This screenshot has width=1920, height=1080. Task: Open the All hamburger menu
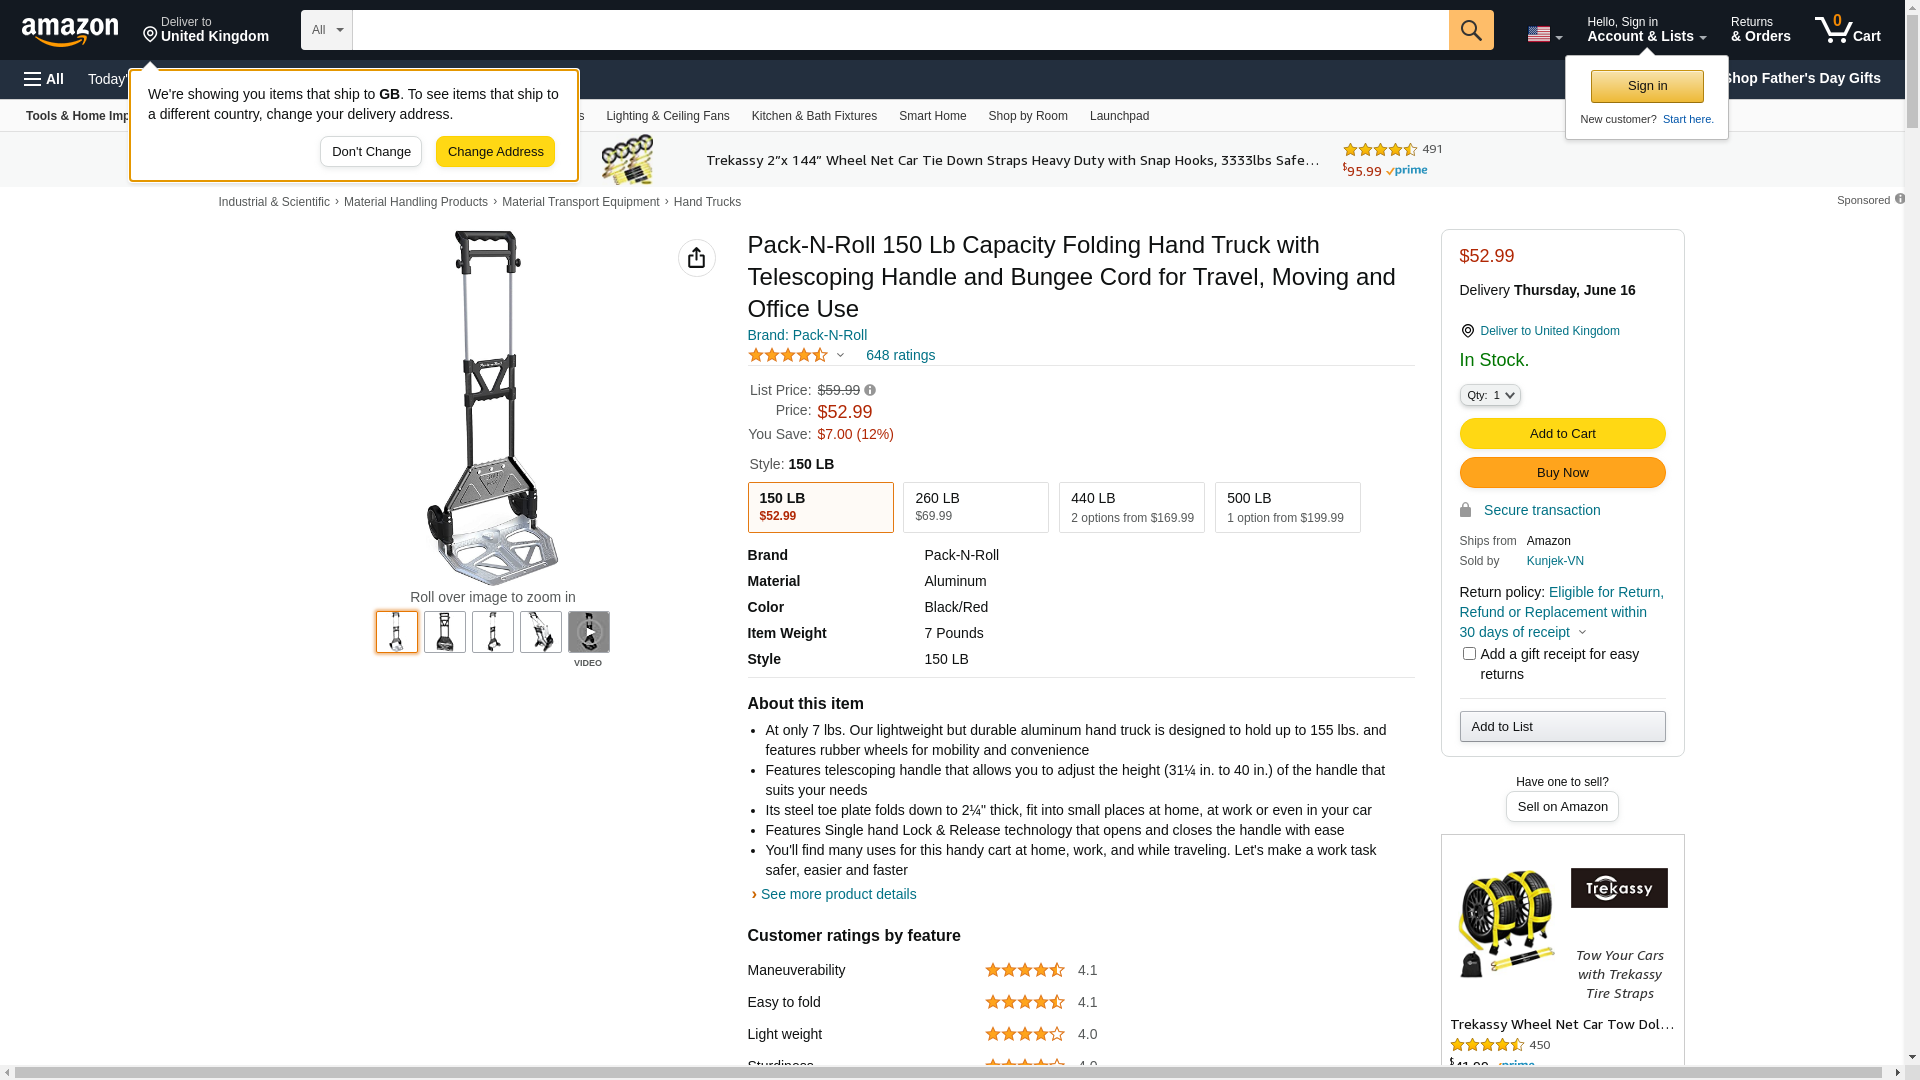(44, 79)
